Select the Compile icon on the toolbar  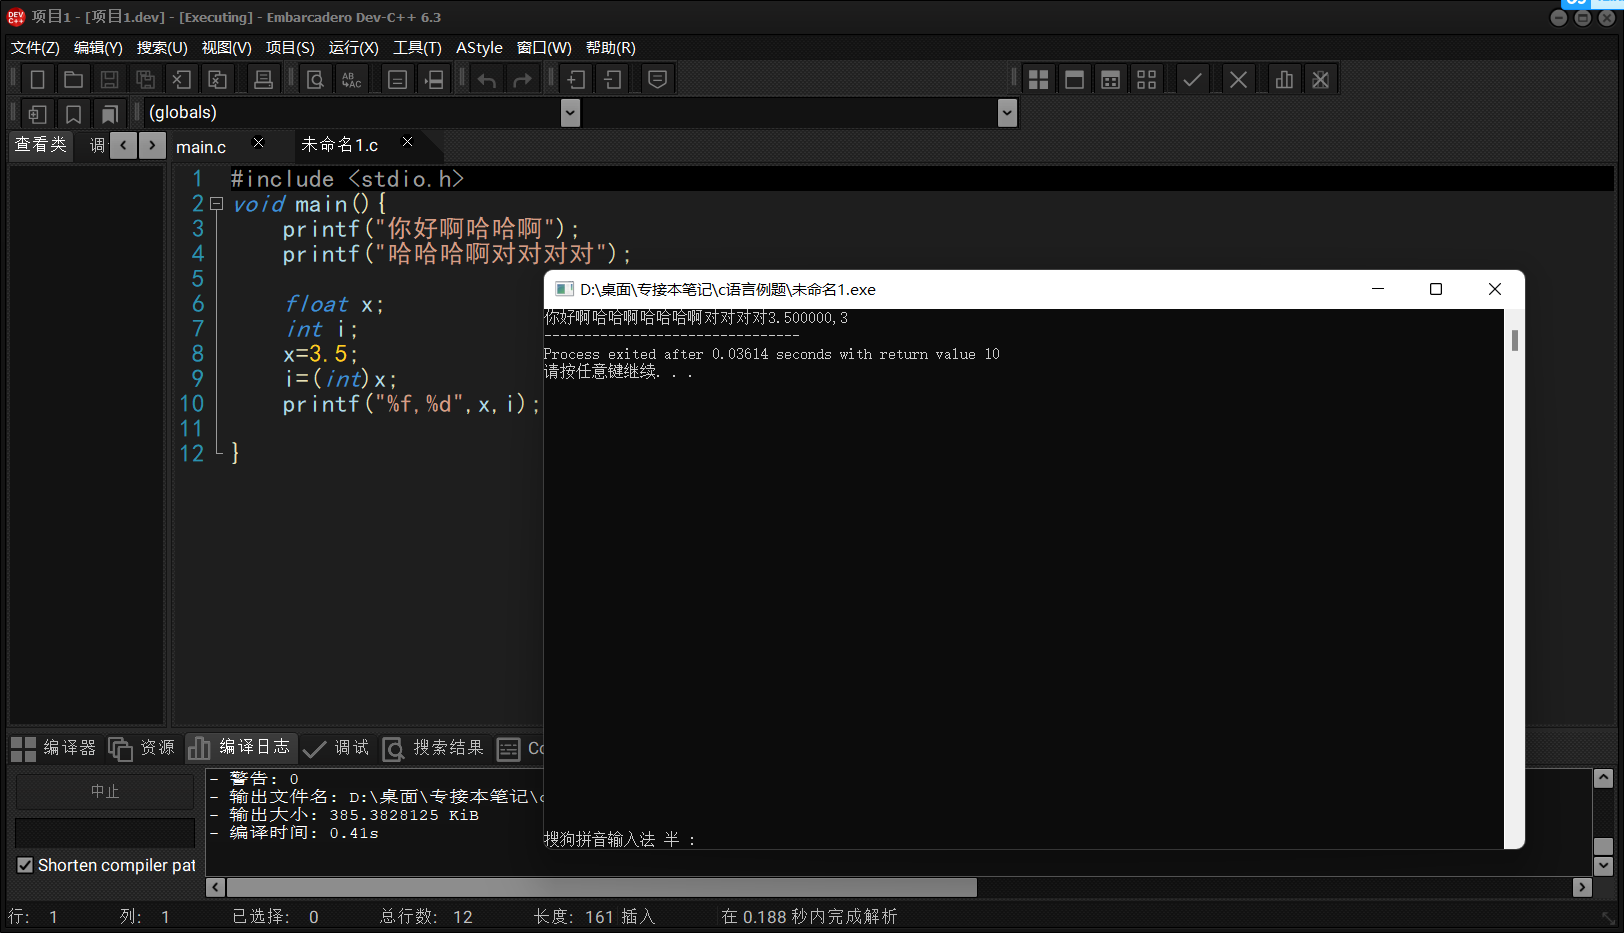tap(1192, 79)
